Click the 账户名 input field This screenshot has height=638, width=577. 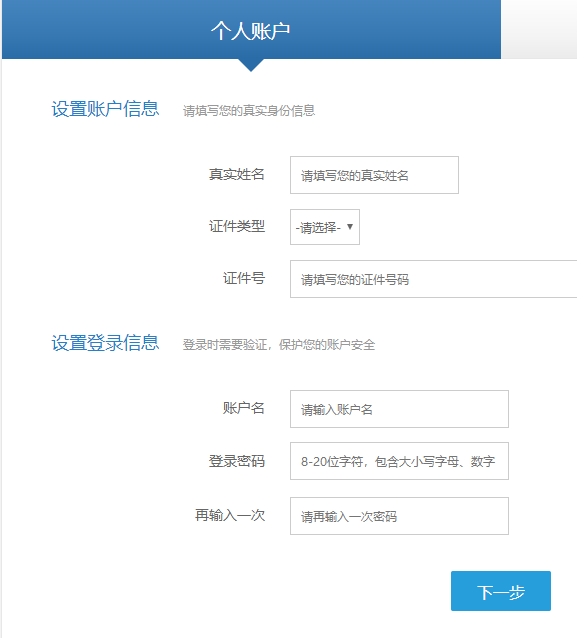399,409
